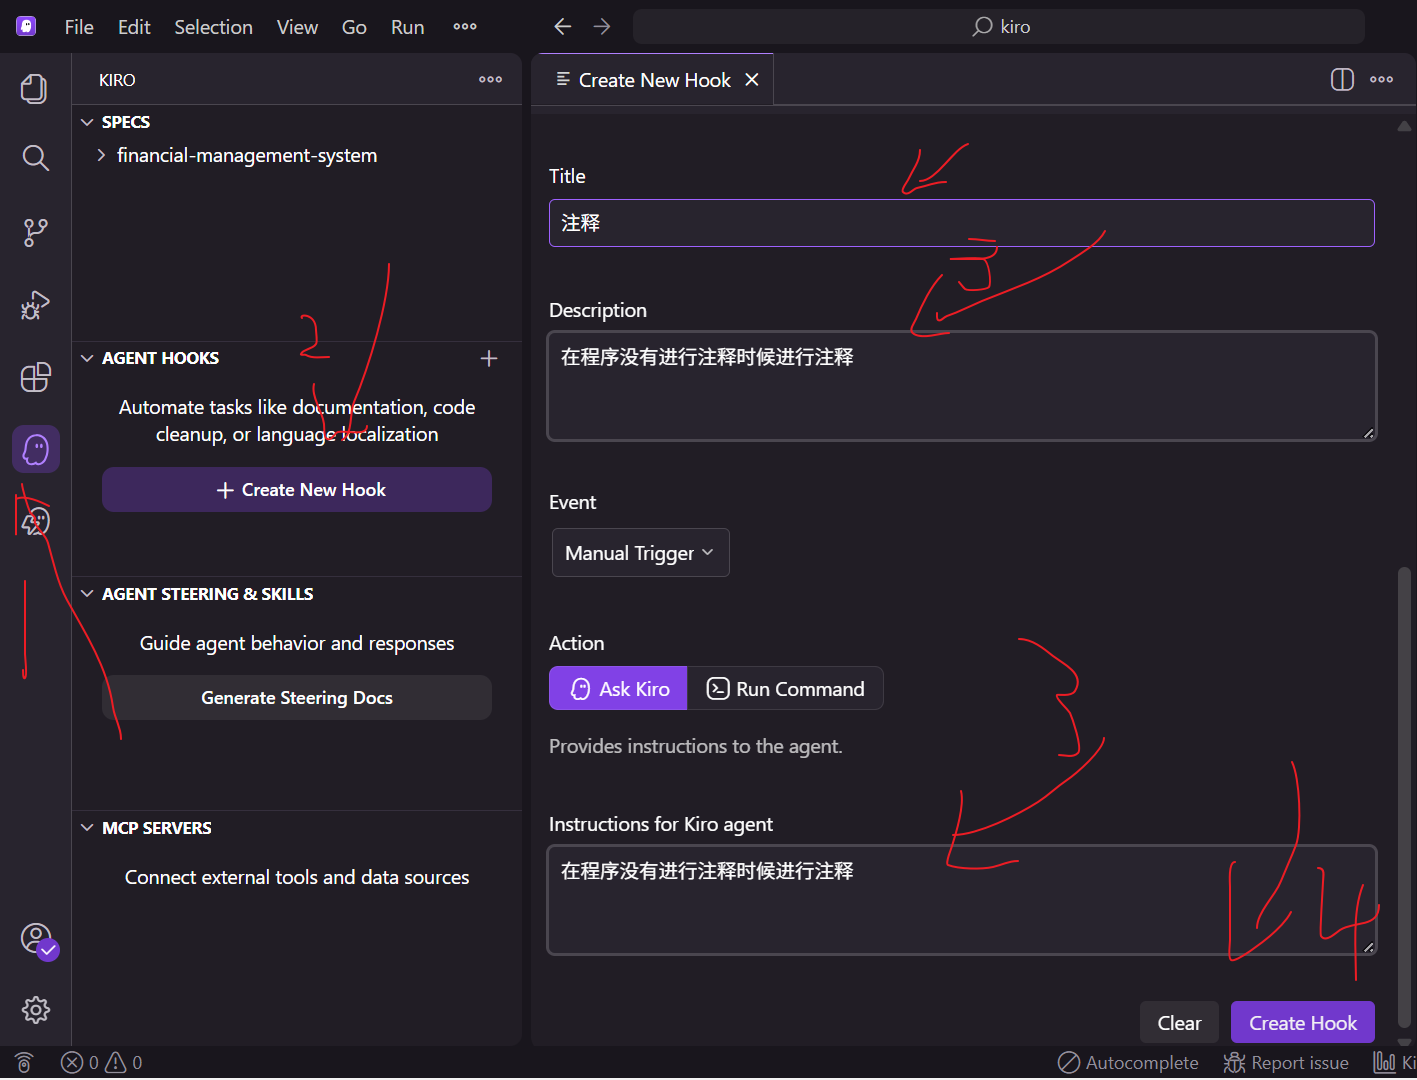1417x1080 pixels.
Task: Add a hook with Agent Hooks plus icon
Action: click(489, 358)
